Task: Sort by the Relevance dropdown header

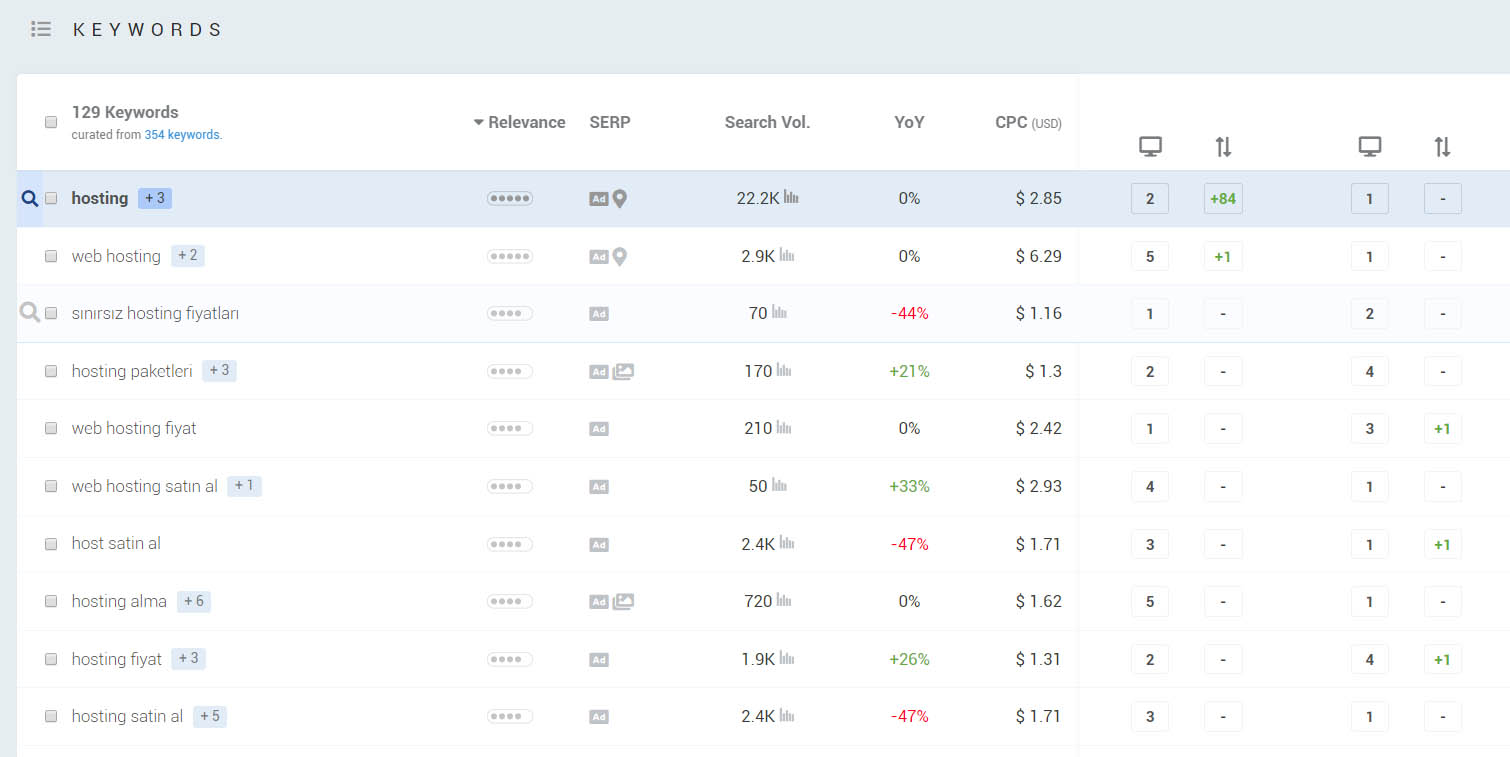Action: [x=520, y=122]
